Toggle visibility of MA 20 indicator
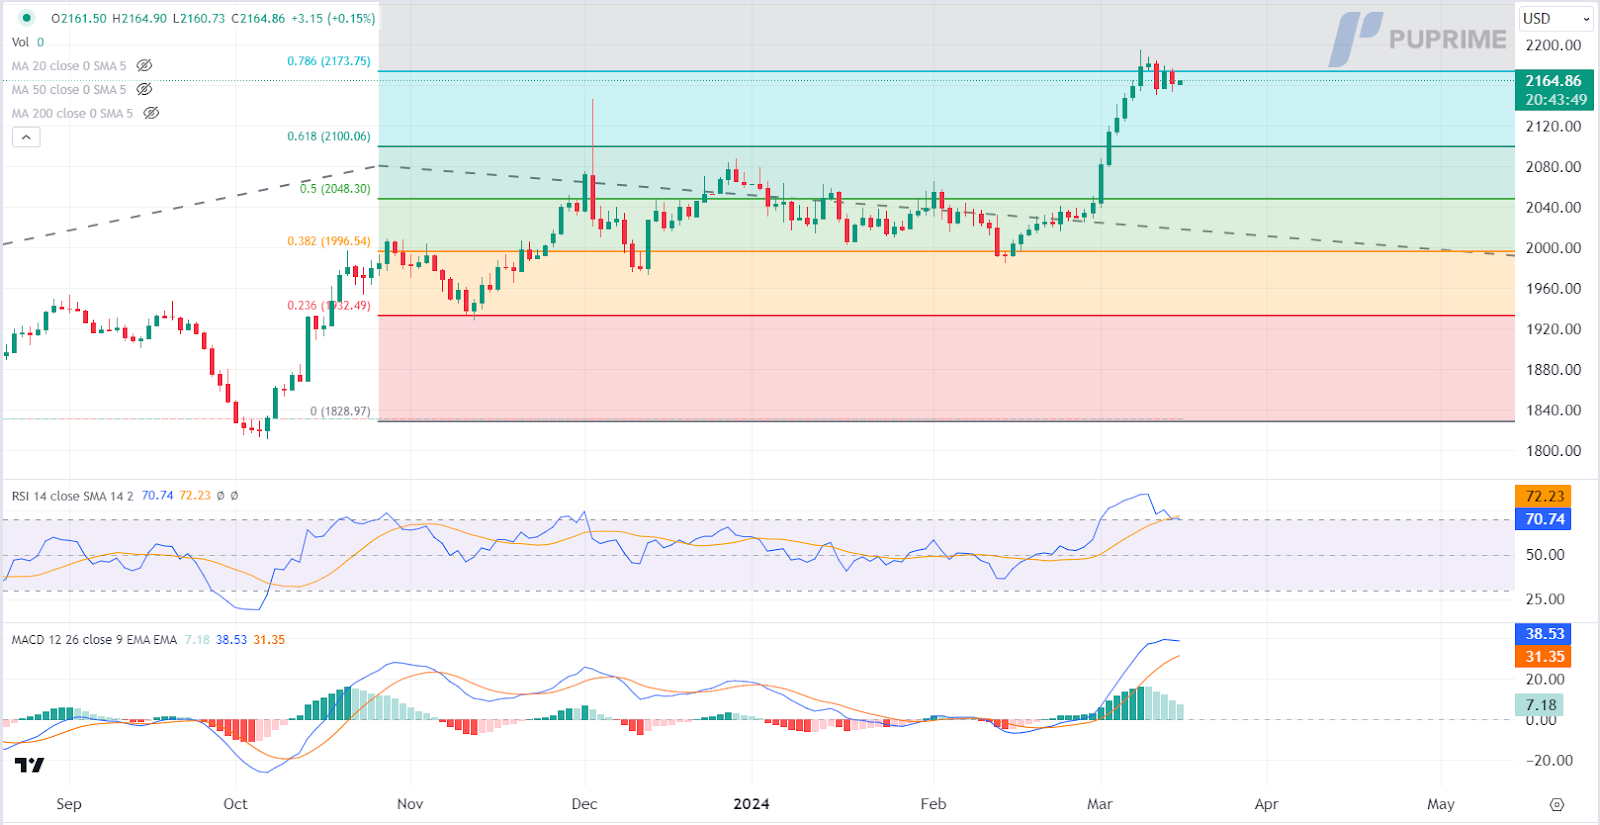Image resolution: width=1600 pixels, height=825 pixels. pos(144,66)
